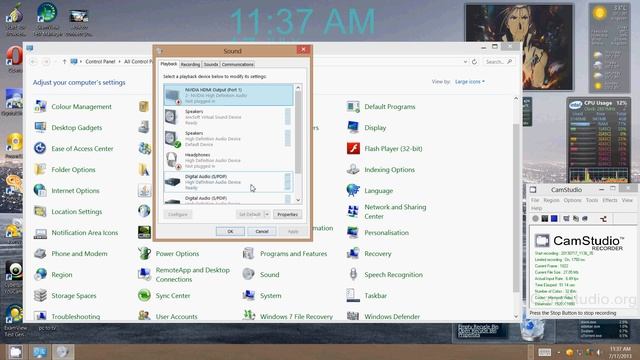Open the Desktop Gadgets applet

point(68,128)
